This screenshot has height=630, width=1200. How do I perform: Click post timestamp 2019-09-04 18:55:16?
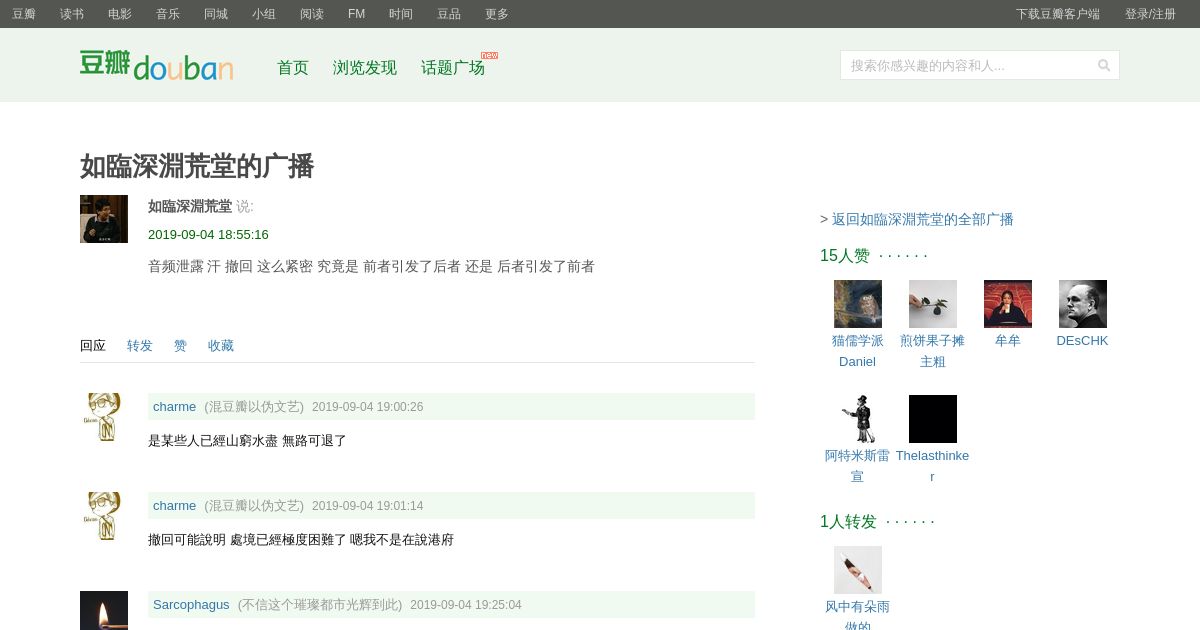pos(208,235)
